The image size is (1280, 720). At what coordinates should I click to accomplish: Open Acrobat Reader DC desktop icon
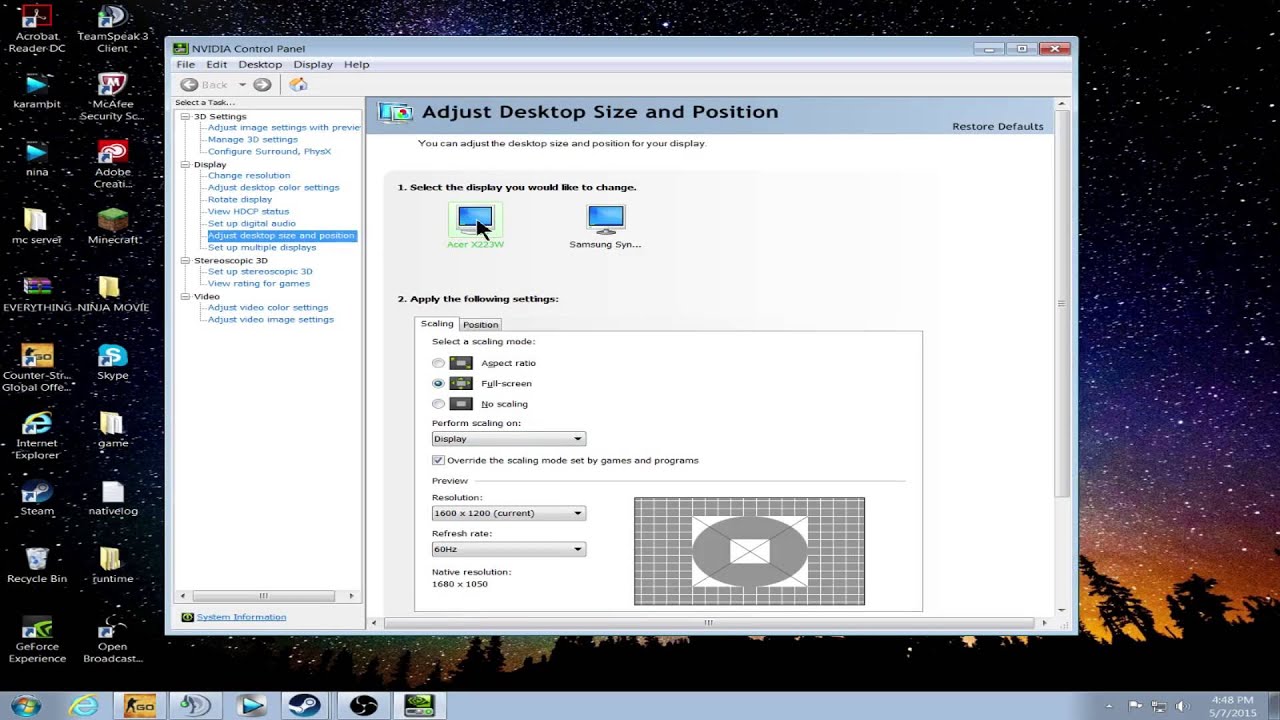pyautogui.click(x=37, y=29)
